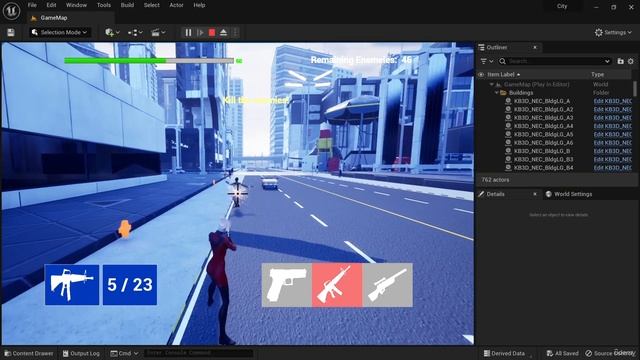Image resolution: width=640 pixels, height=360 pixels.
Task: Select actor KB3D_NEC_BldgLG_A4
Action: pos(543,126)
